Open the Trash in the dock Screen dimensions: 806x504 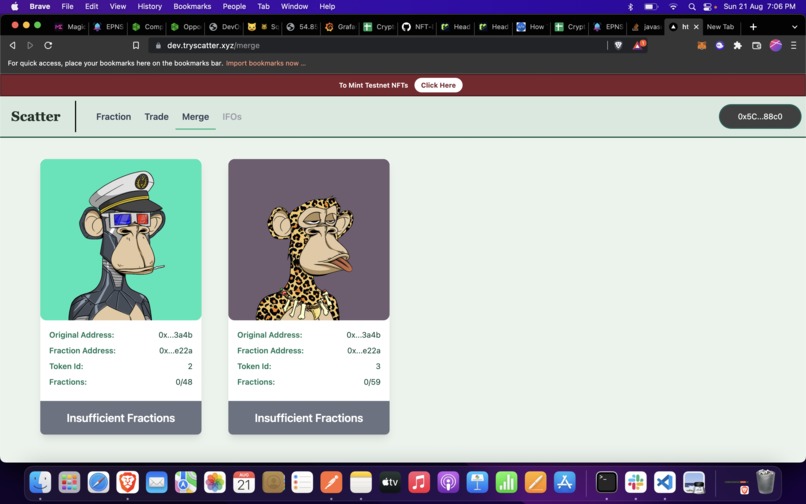(765, 482)
